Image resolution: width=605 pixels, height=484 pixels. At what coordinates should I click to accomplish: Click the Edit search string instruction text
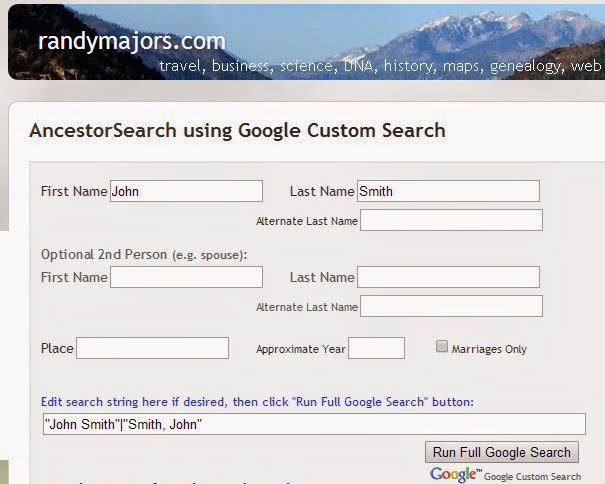click(x=257, y=402)
